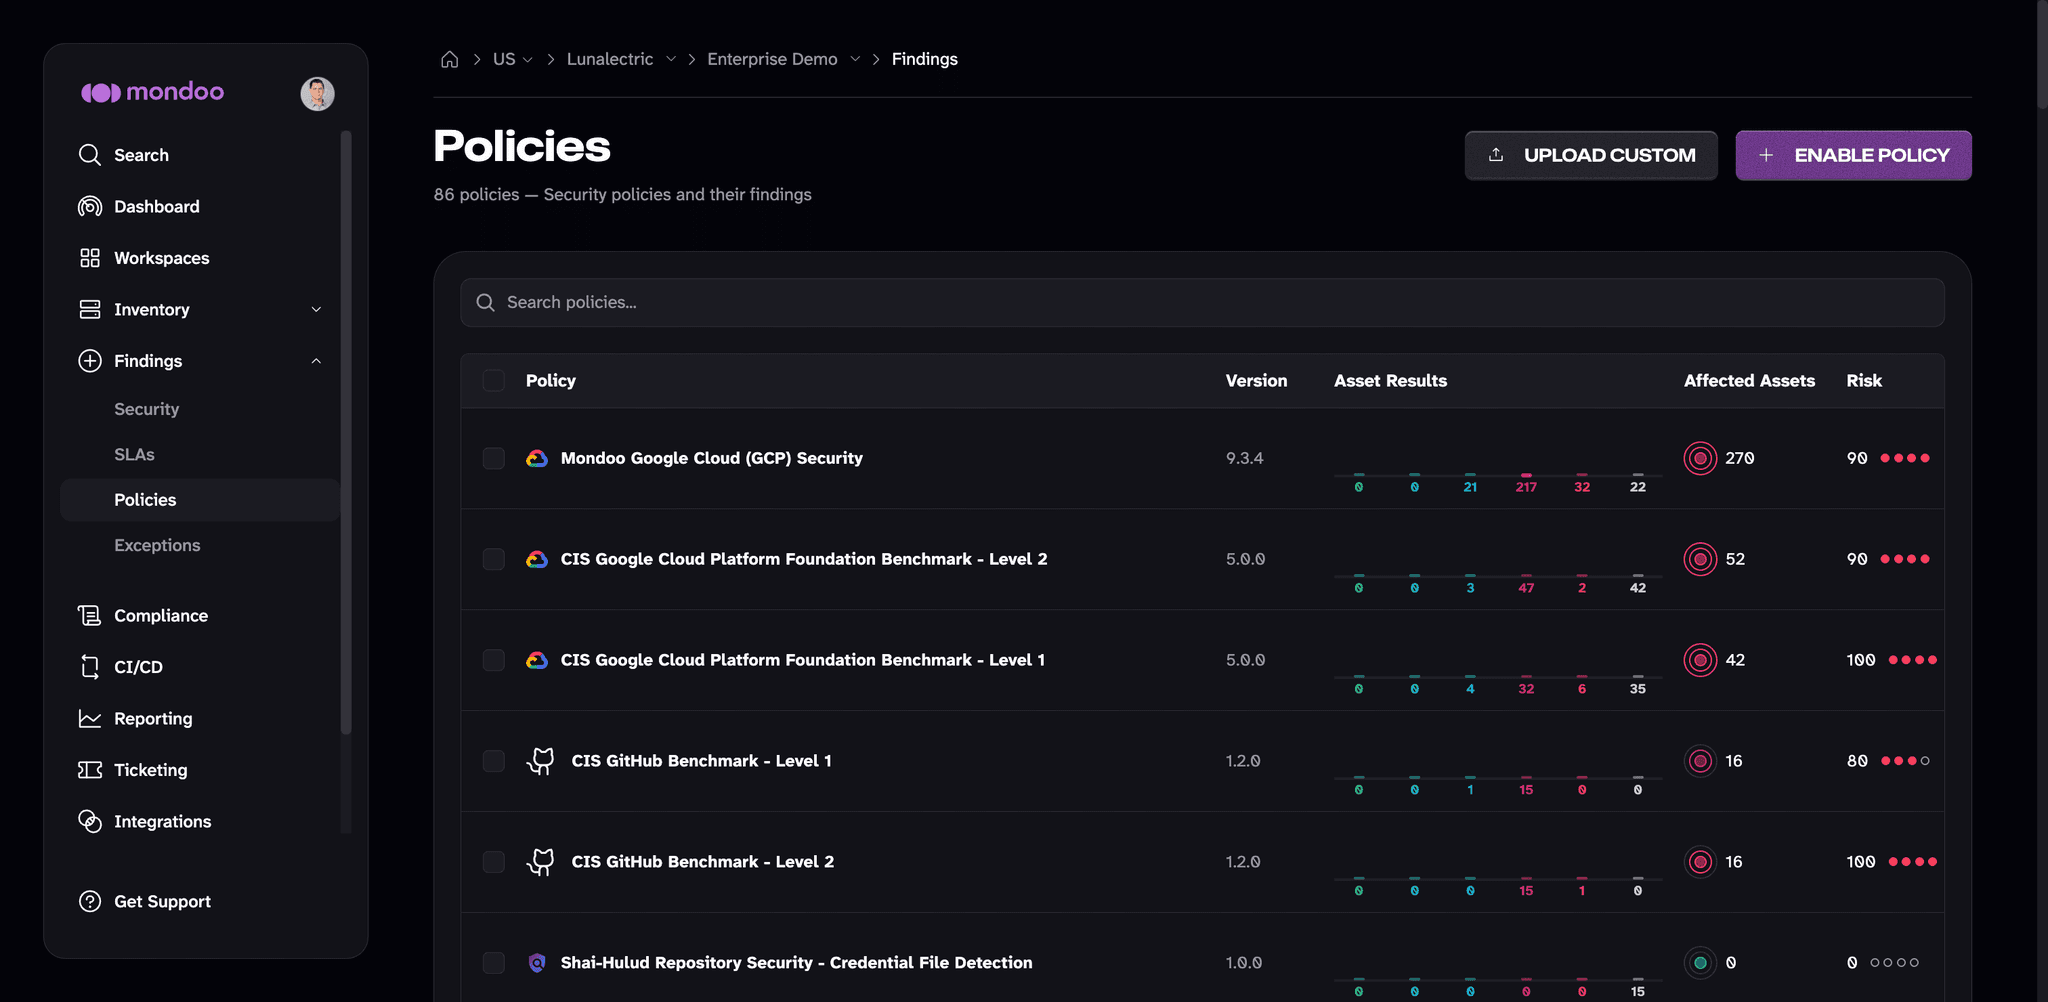2048x1002 pixels.
Task: Click the Get Support question icon
Action: tap(90, 901)
